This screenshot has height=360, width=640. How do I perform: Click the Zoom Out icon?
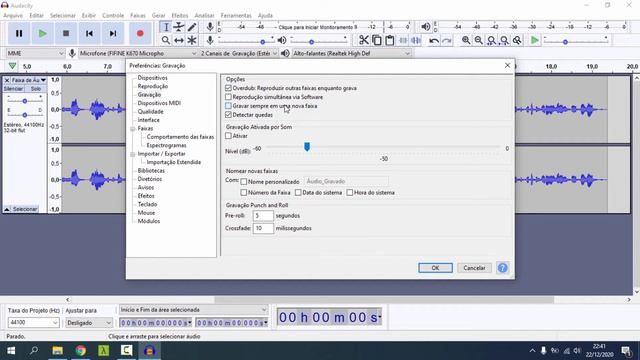click(478, 40)
